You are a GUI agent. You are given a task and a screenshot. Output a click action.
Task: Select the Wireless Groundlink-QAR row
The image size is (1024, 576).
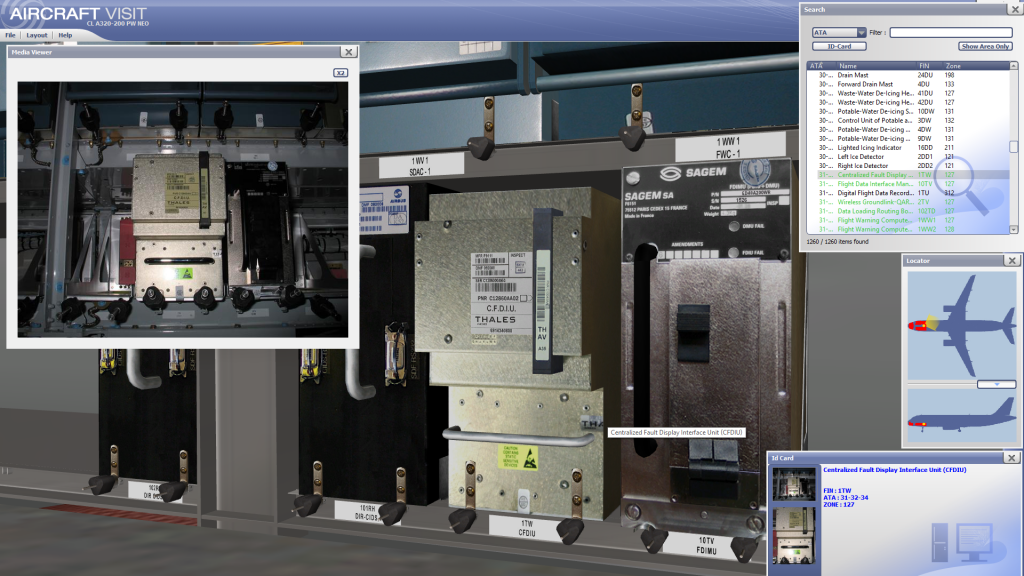(908, 202)
